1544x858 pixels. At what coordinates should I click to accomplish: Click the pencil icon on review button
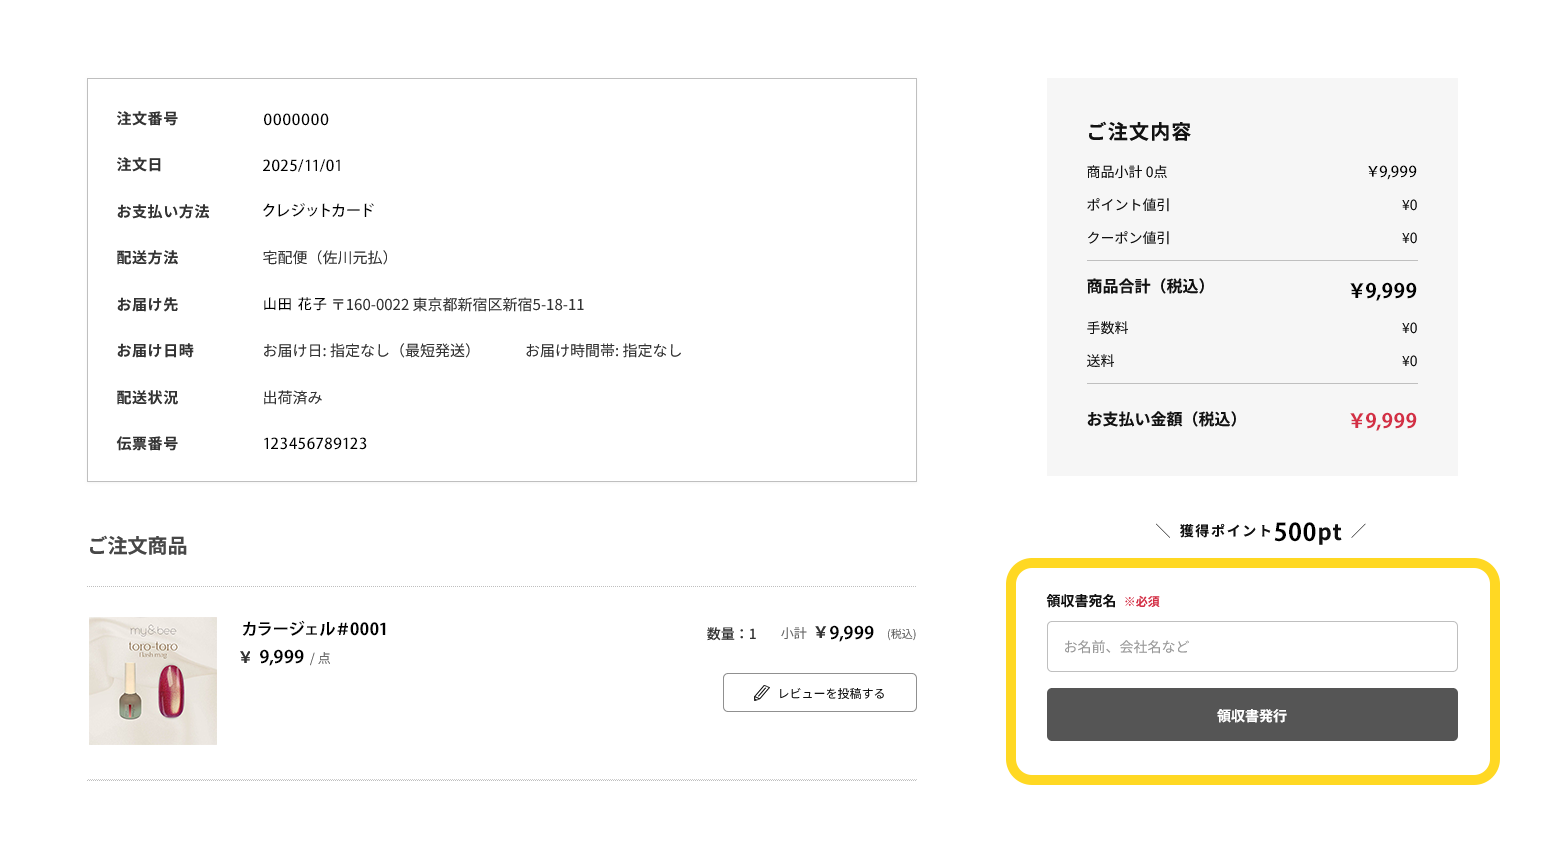(x=760, y=692)
